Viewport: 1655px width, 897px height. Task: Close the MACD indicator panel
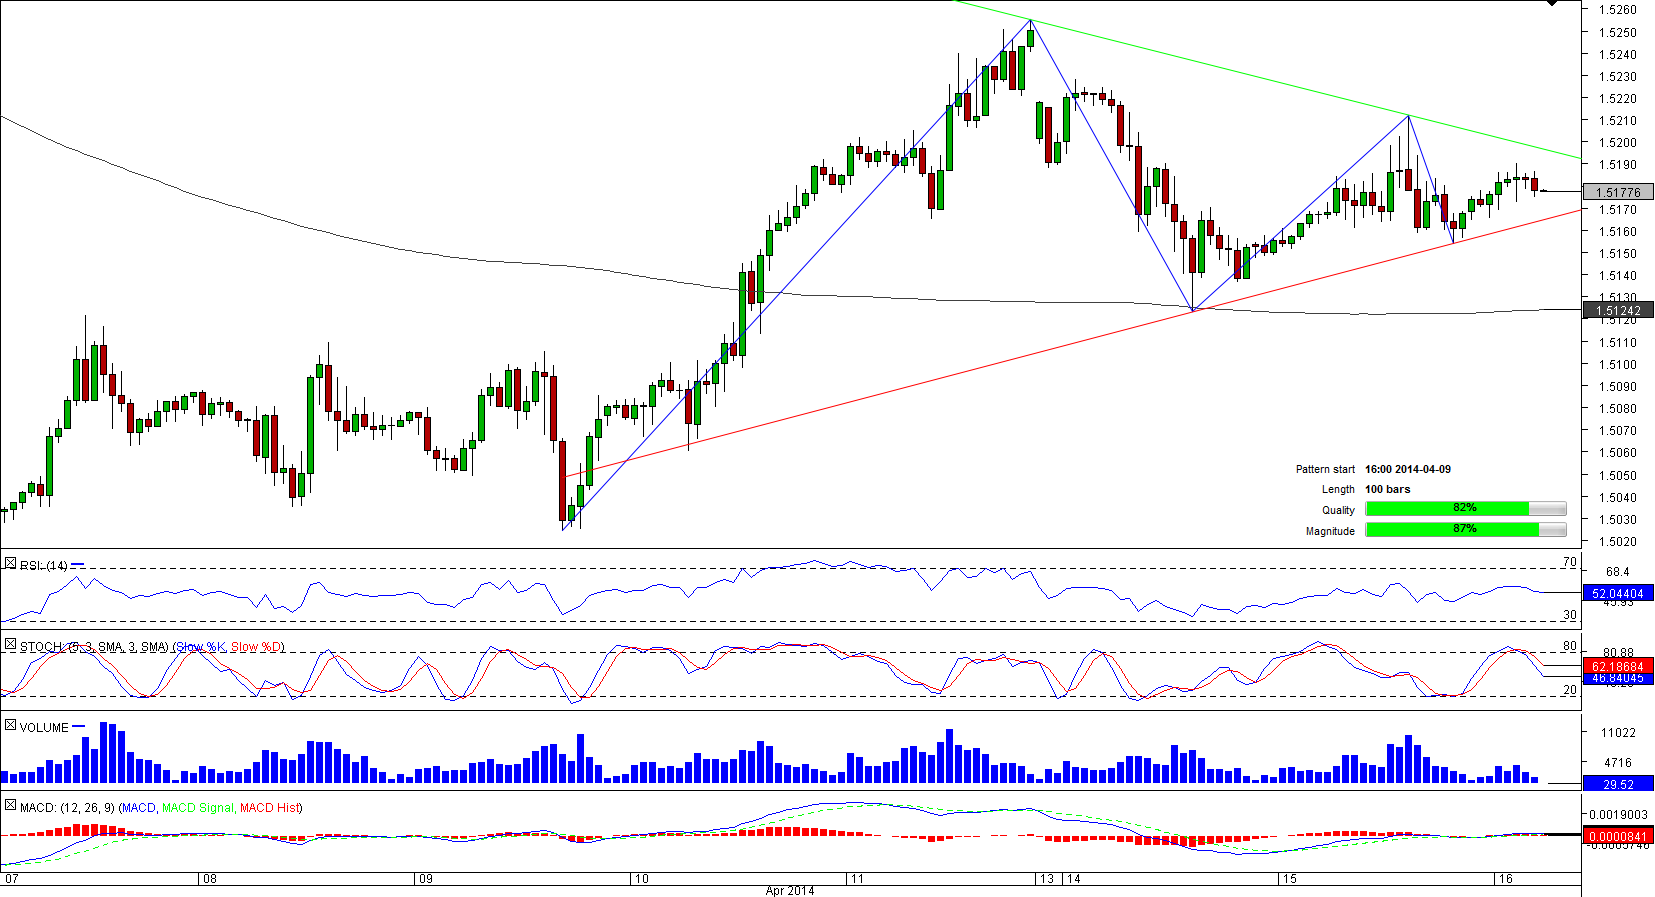tap(10, 805)
